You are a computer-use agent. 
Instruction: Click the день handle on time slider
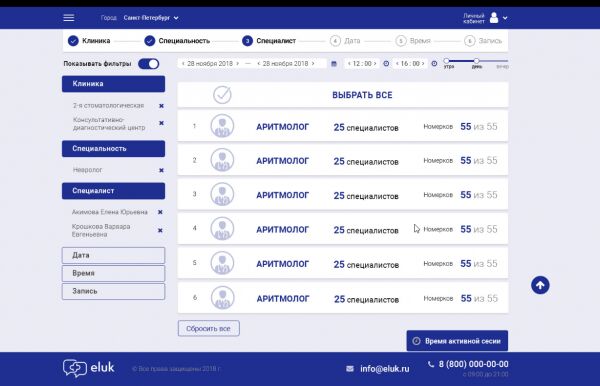(476, 61)
